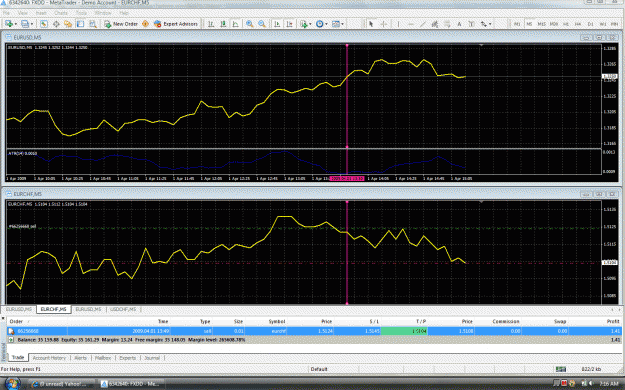Click the New Order toolbar button

[x=121, y=24]
